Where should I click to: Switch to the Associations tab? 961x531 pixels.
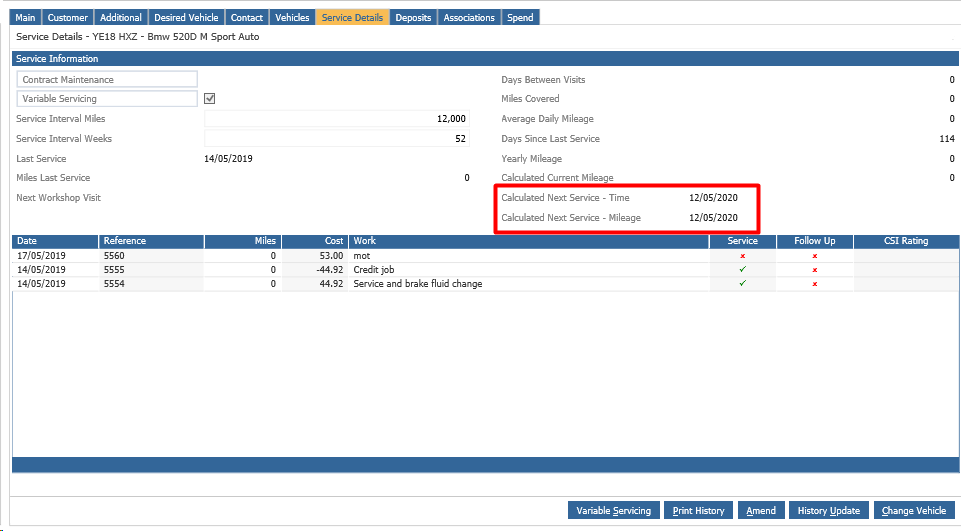pos(469,17)
